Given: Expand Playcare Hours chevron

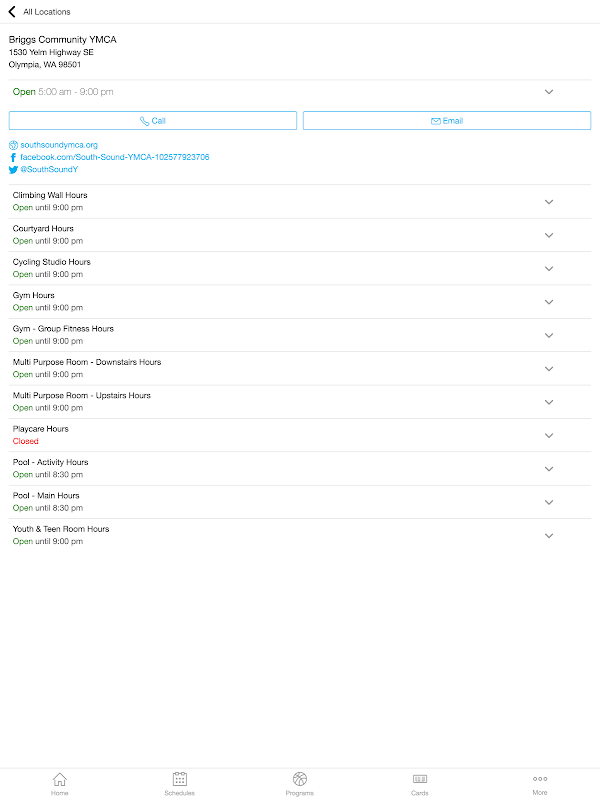Looking at the screenshot, I should tap(549, 436).
